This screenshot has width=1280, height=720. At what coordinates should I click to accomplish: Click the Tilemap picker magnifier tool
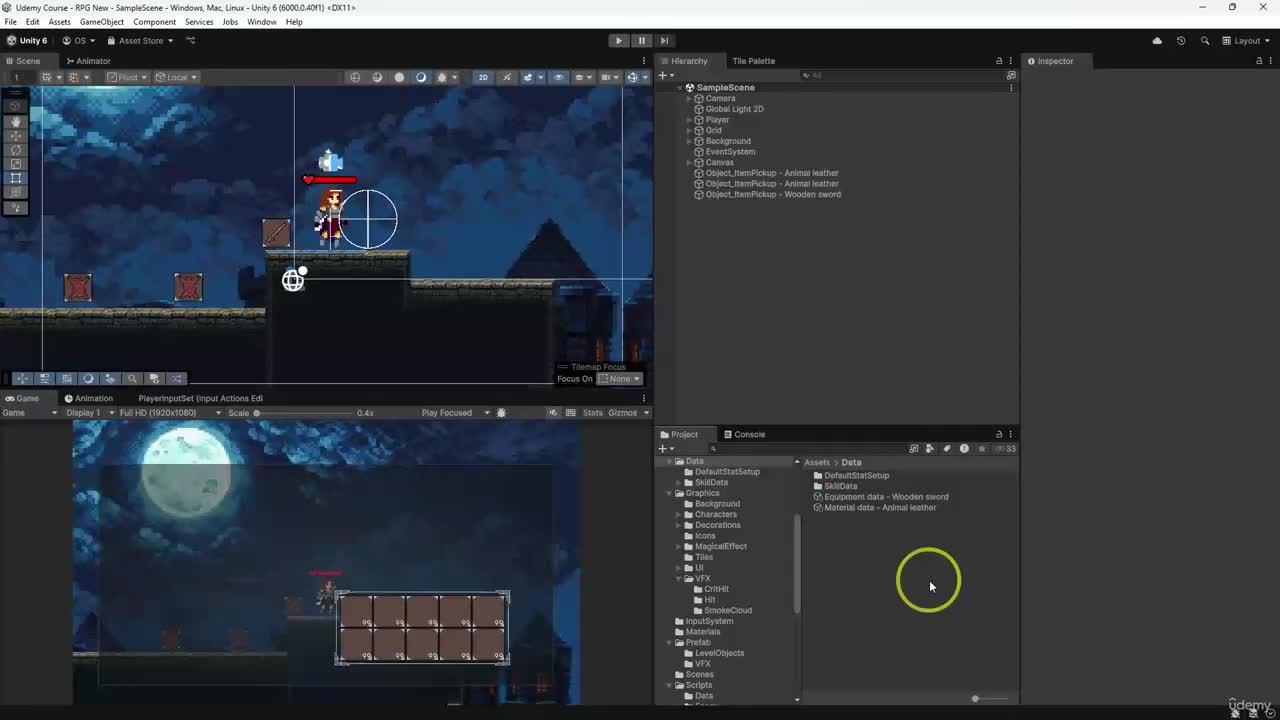[x=132, y=379]
